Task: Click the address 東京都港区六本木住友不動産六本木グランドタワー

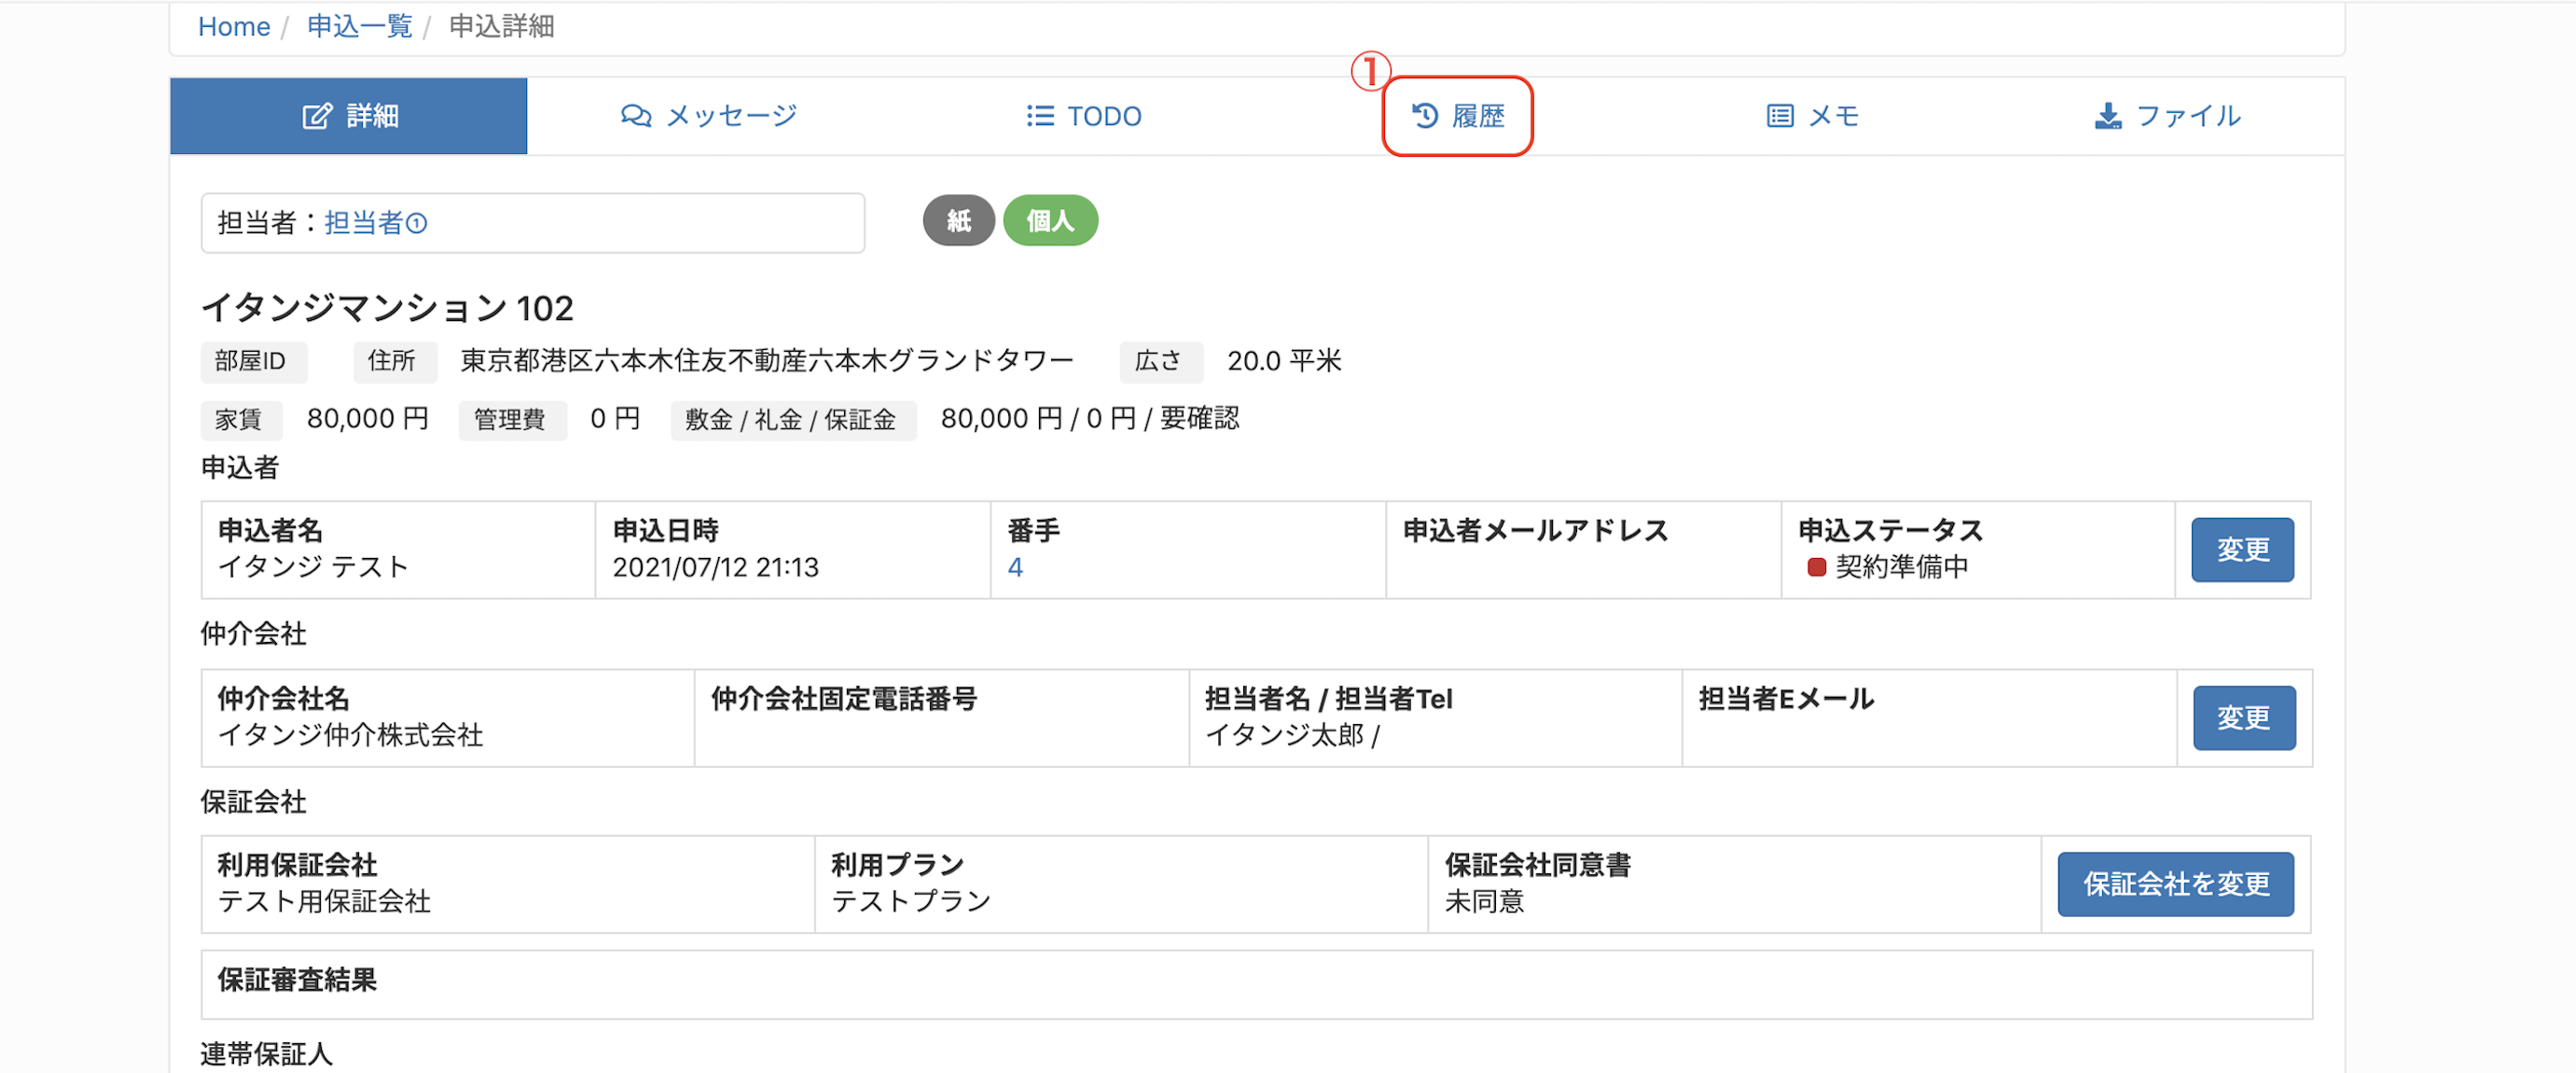Action: tap(767, 360)
